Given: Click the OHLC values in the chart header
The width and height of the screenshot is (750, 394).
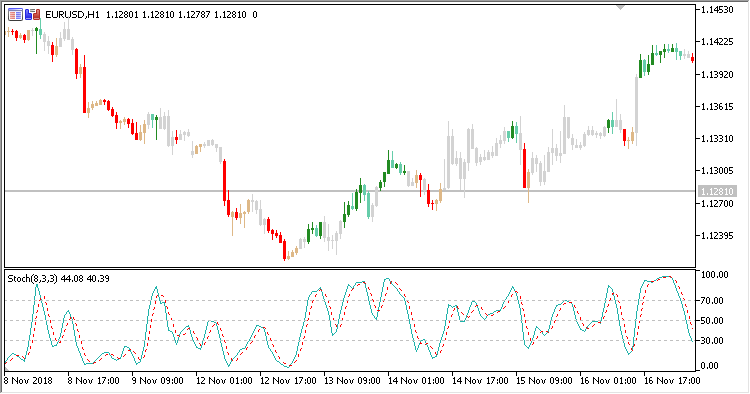Looking at the screenshot, I should [x=176, y=15].
